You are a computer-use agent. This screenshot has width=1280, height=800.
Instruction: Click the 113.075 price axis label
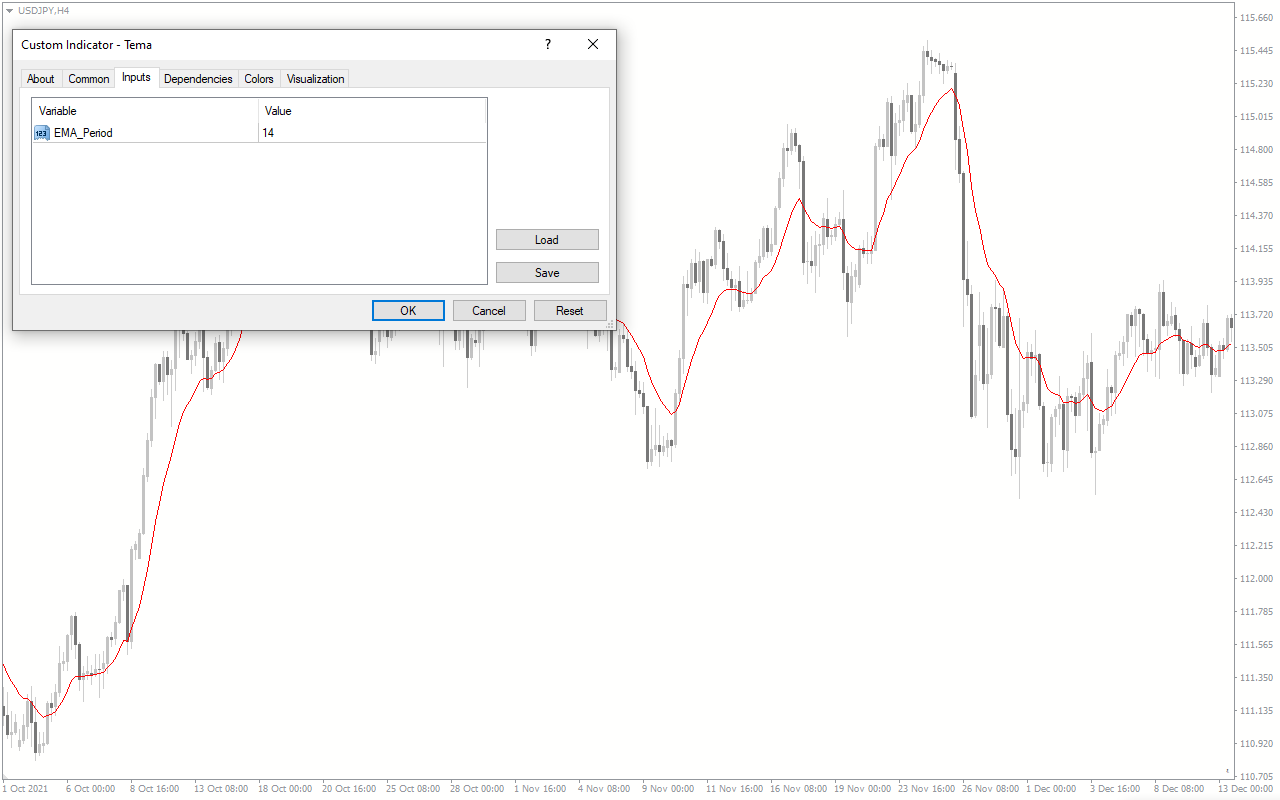[1254, 414]
